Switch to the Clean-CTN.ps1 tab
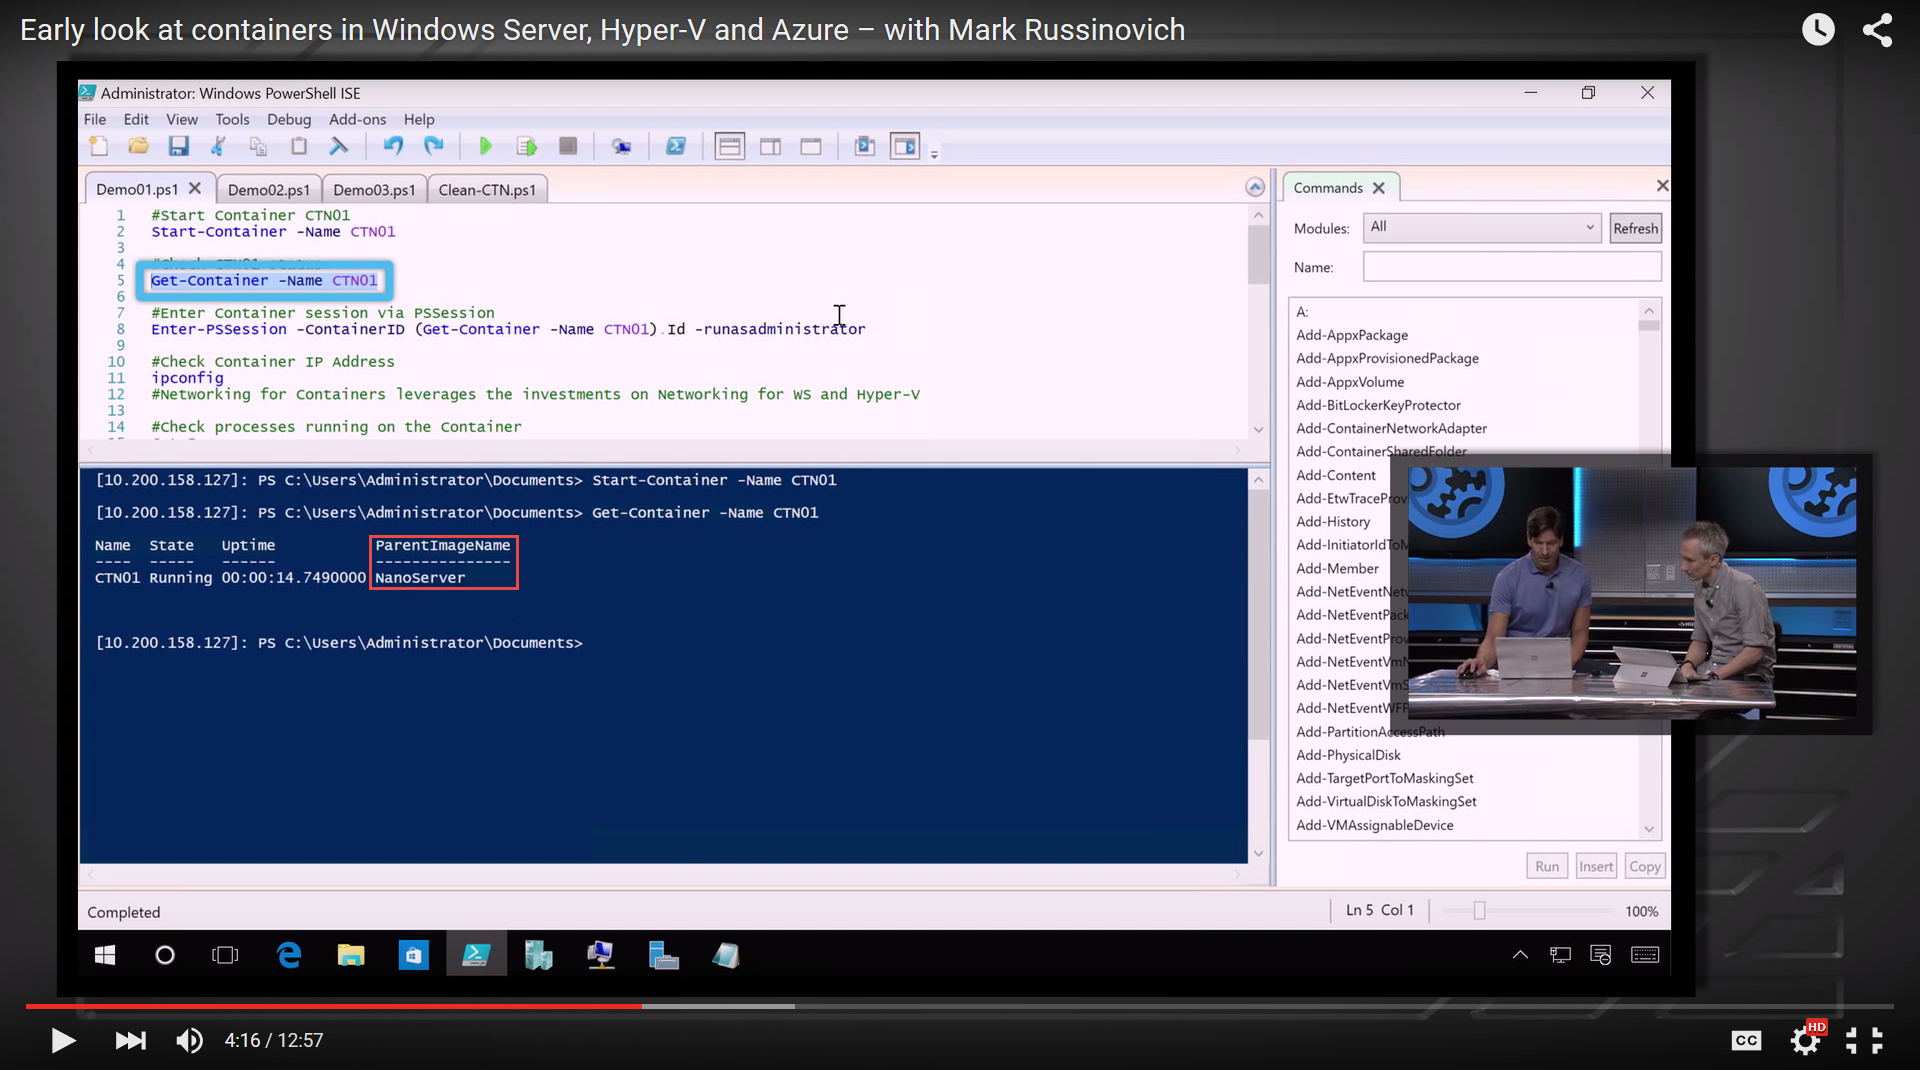The image size is (1920, 1070). (x=487, y=189)
